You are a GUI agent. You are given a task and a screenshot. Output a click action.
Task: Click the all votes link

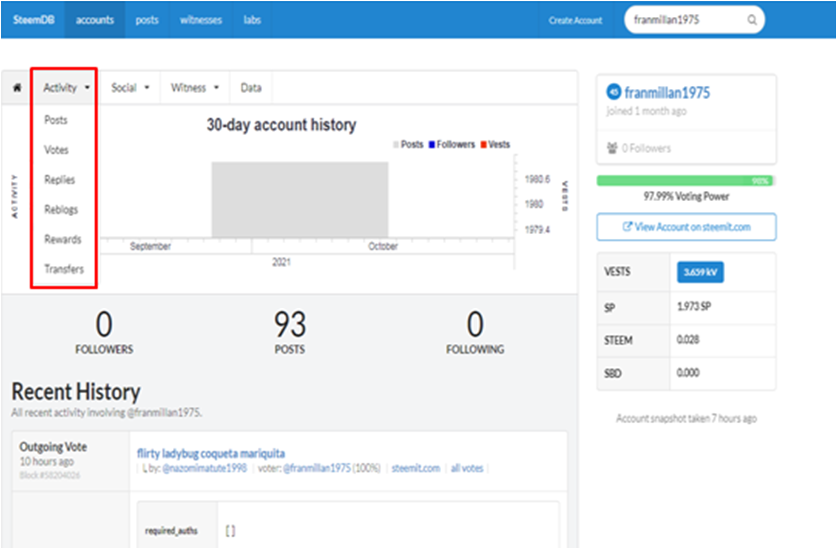tap(467, 468)
